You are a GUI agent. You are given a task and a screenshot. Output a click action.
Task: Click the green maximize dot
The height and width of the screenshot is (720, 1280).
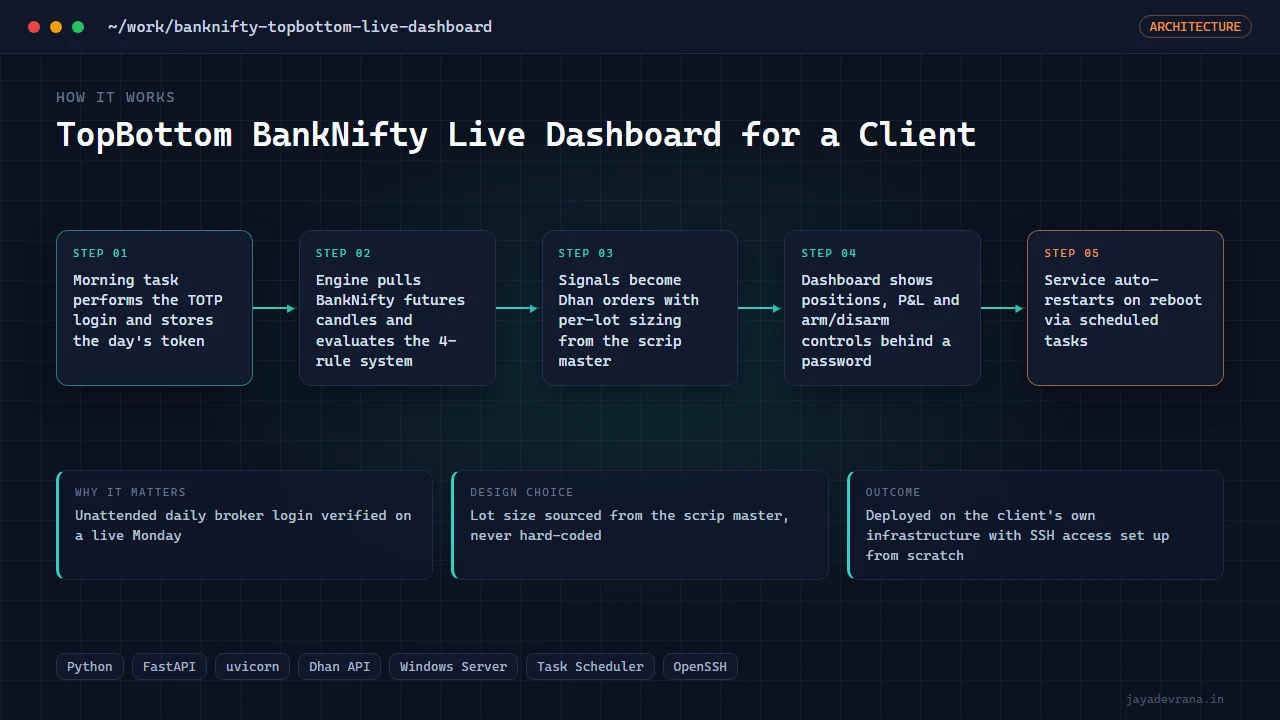[x=78, y=27]
